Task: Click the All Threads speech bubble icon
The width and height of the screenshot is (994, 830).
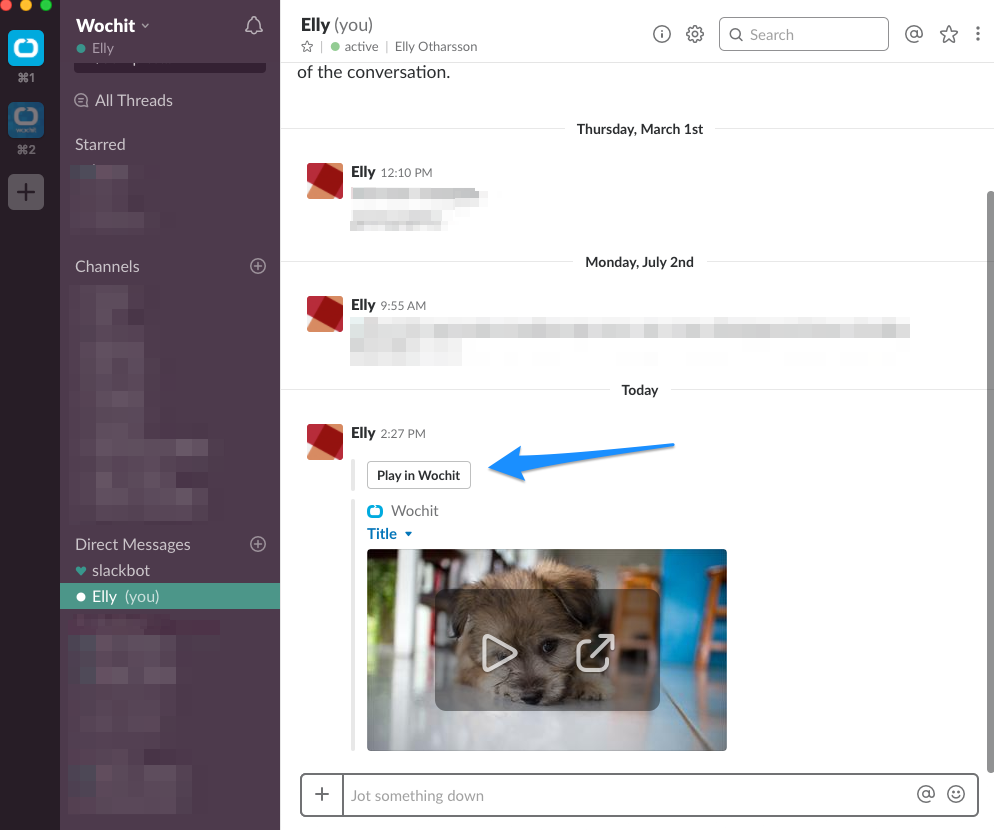Action: [81, 100]
